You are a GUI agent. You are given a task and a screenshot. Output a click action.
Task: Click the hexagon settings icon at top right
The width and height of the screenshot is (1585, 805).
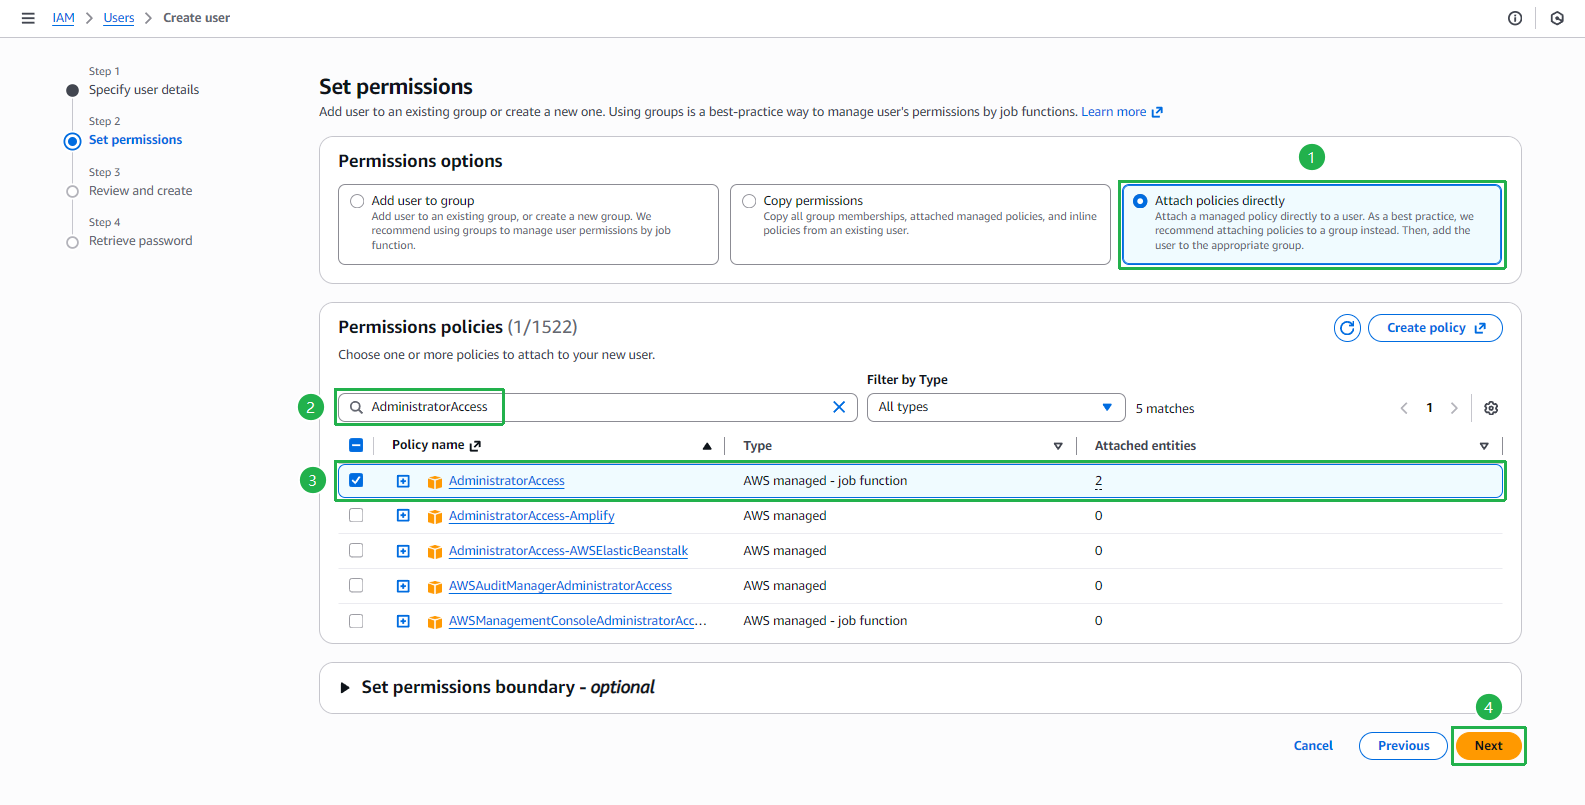tap(1557, 18)
